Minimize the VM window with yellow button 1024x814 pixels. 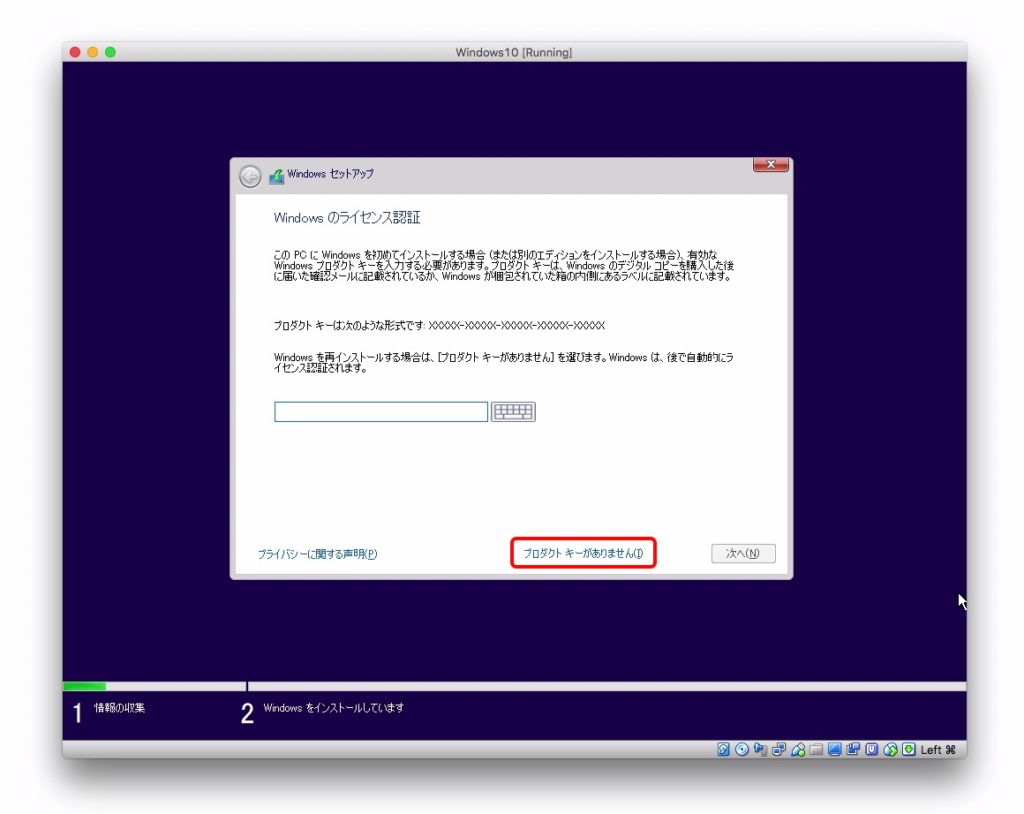coord(93,52)
